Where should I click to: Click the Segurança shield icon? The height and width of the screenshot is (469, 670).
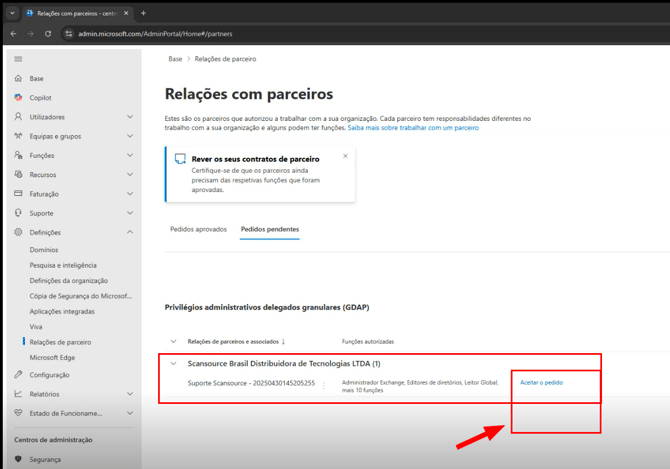tap(18, 459)
